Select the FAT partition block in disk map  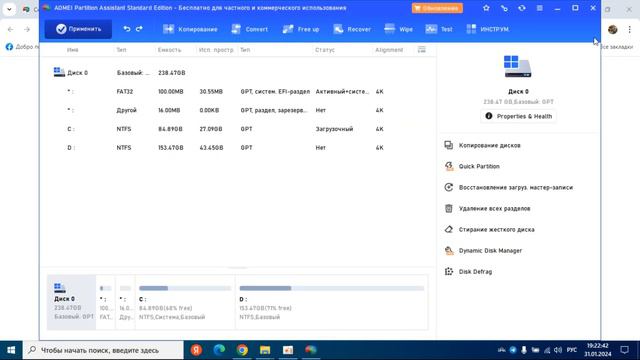coord(106,302)
